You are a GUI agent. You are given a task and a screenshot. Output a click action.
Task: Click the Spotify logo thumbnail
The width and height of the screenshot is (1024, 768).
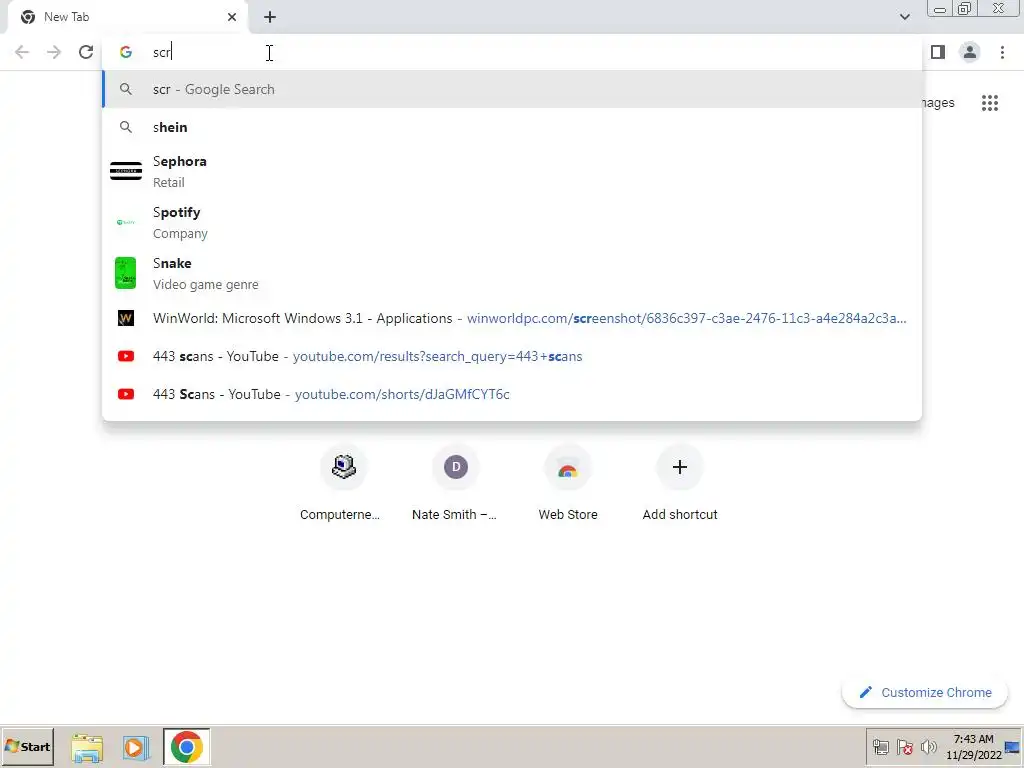[x=126, y=222]
